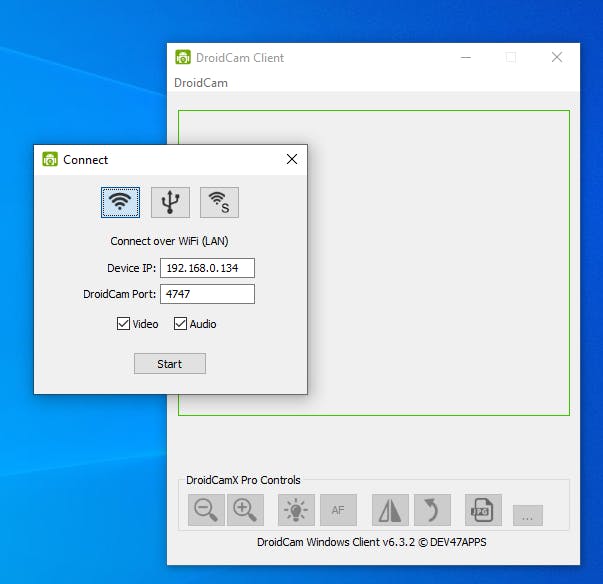Image resolution: width=603 pixels, height=584 pixels.
Task: Toggle the LED flash lightbulb icon
Action: pos(296,510)
